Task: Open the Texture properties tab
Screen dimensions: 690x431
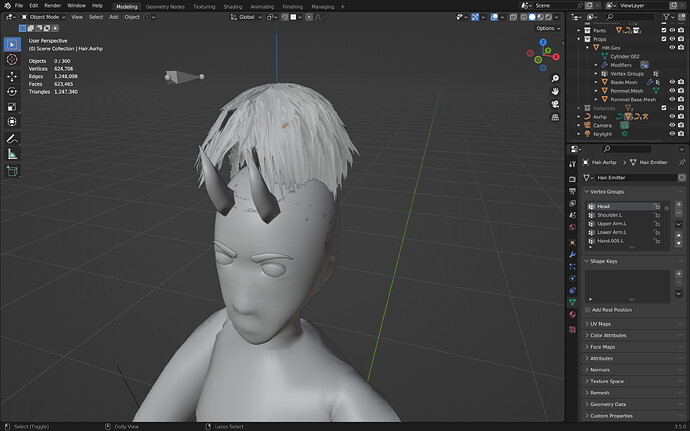Action: (572, 329)
